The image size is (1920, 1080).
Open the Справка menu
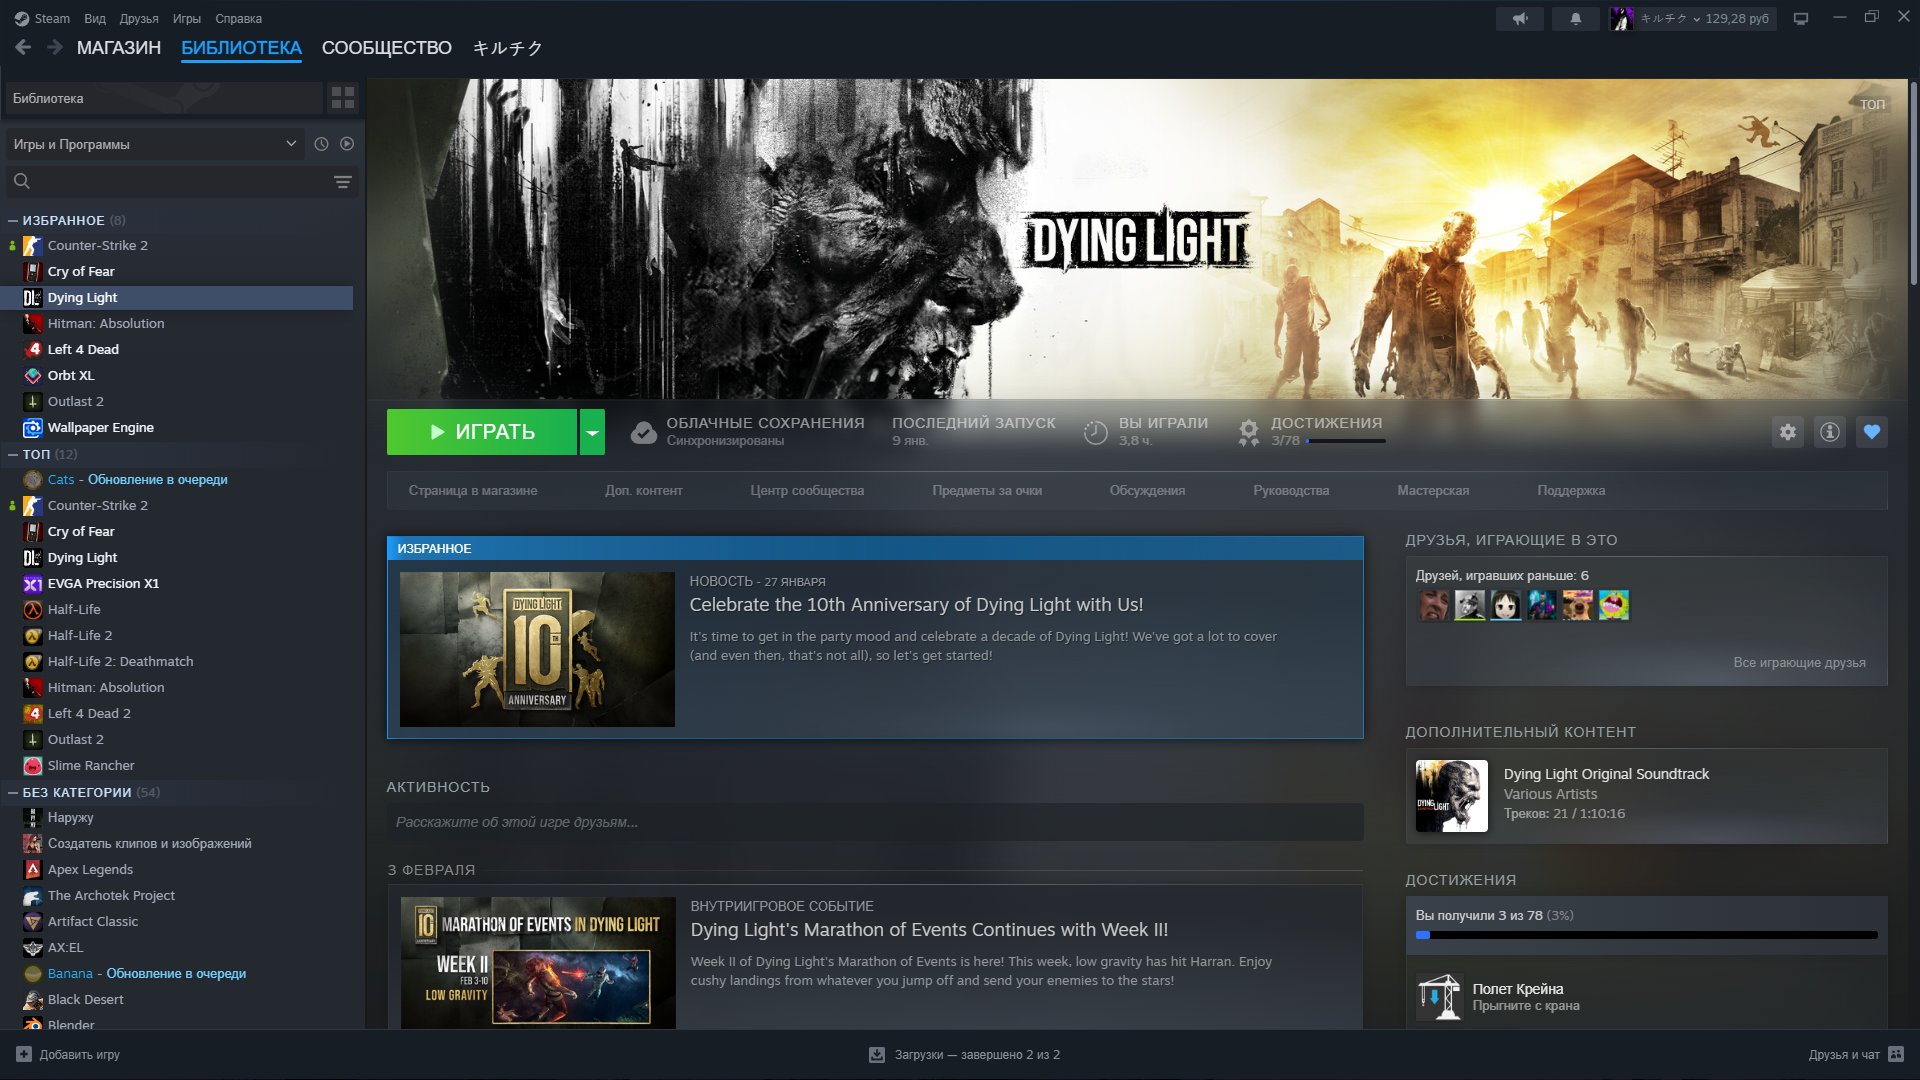[239, 18]
